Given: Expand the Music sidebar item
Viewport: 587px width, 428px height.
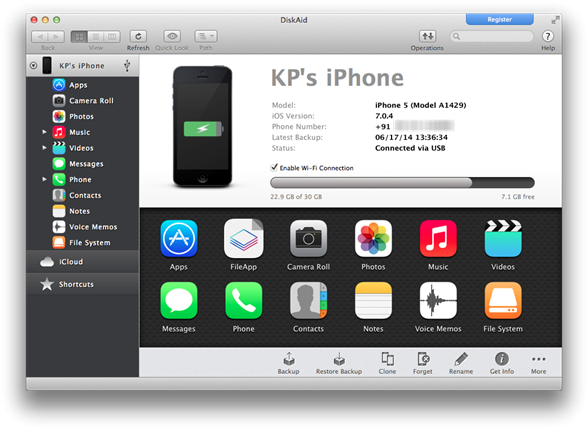Looking at the screenshot, I should (44, 132).
